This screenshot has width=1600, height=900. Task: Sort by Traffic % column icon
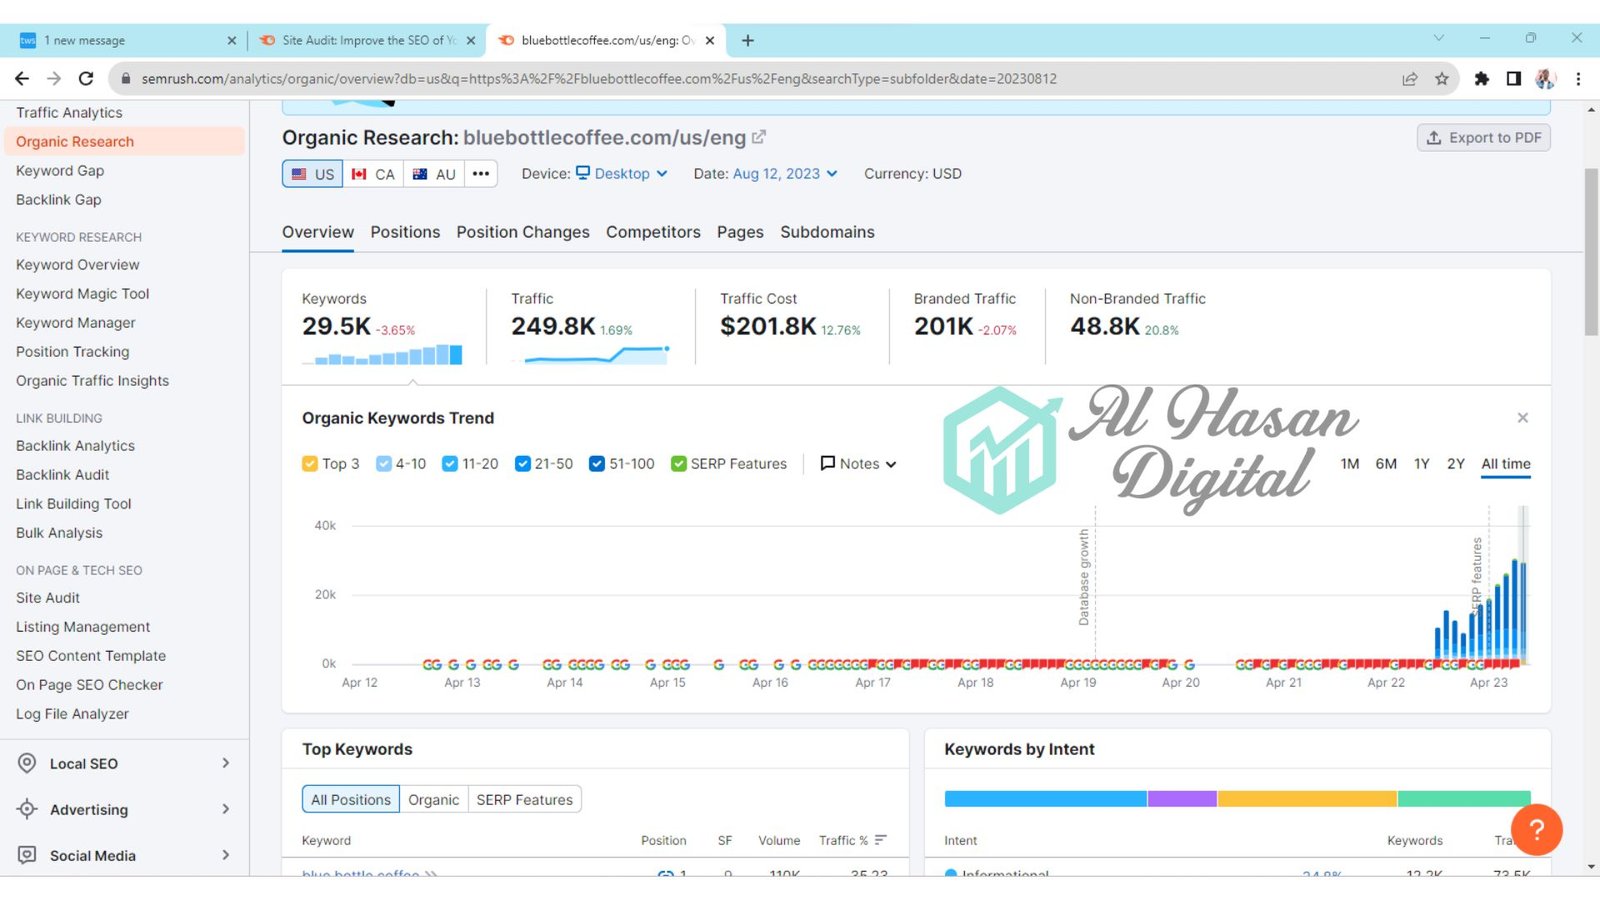pyautogui.click(x=881, y=840)
